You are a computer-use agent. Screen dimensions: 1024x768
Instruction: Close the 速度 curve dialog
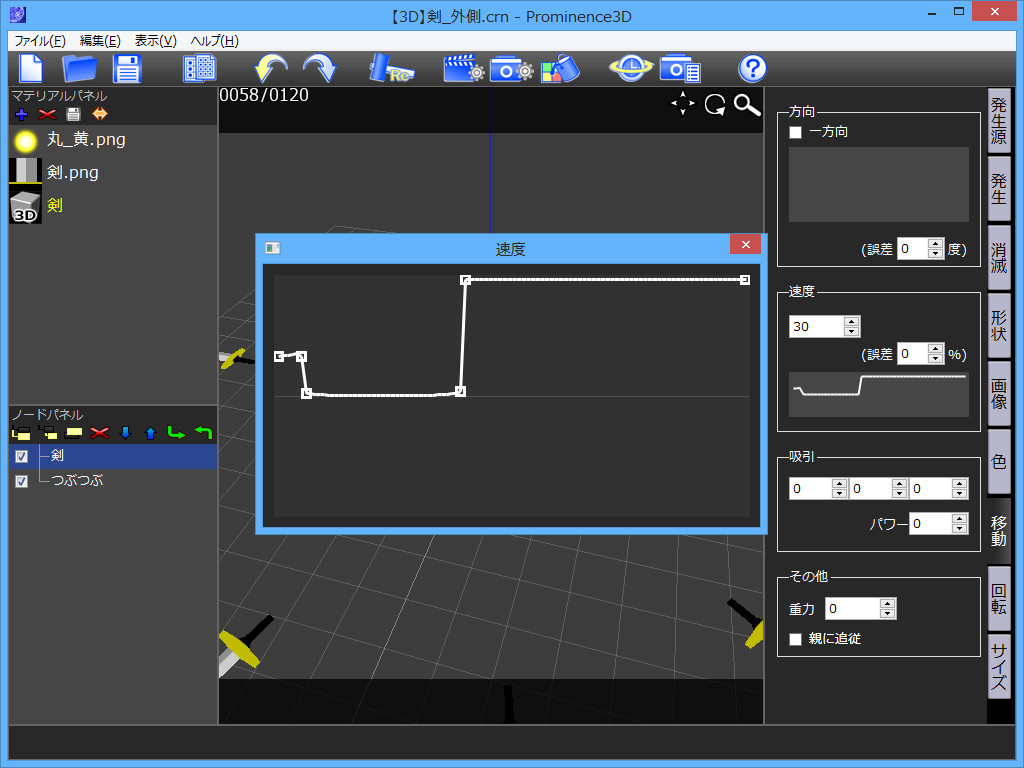click(745, 245)
